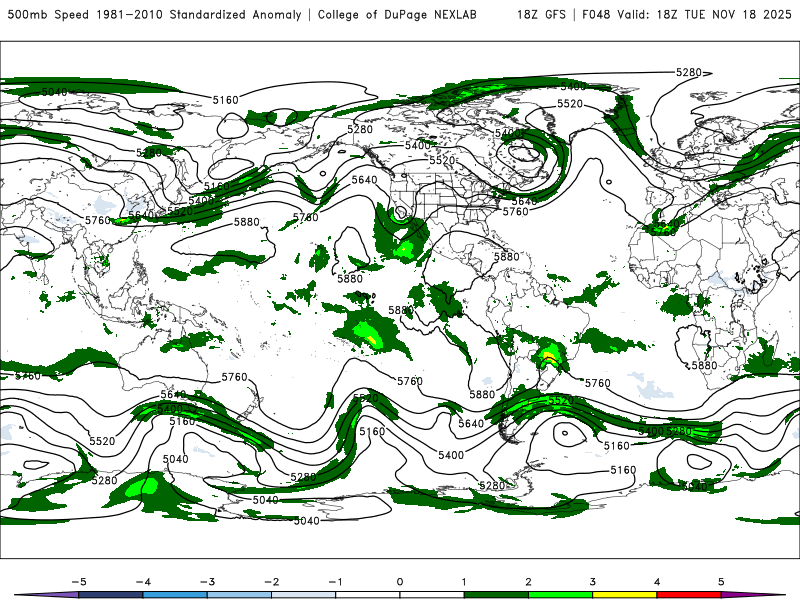The width and height of the screenshot is (800, 600).
Task: Click the '4' legend tick label
Action: point(657,582)
